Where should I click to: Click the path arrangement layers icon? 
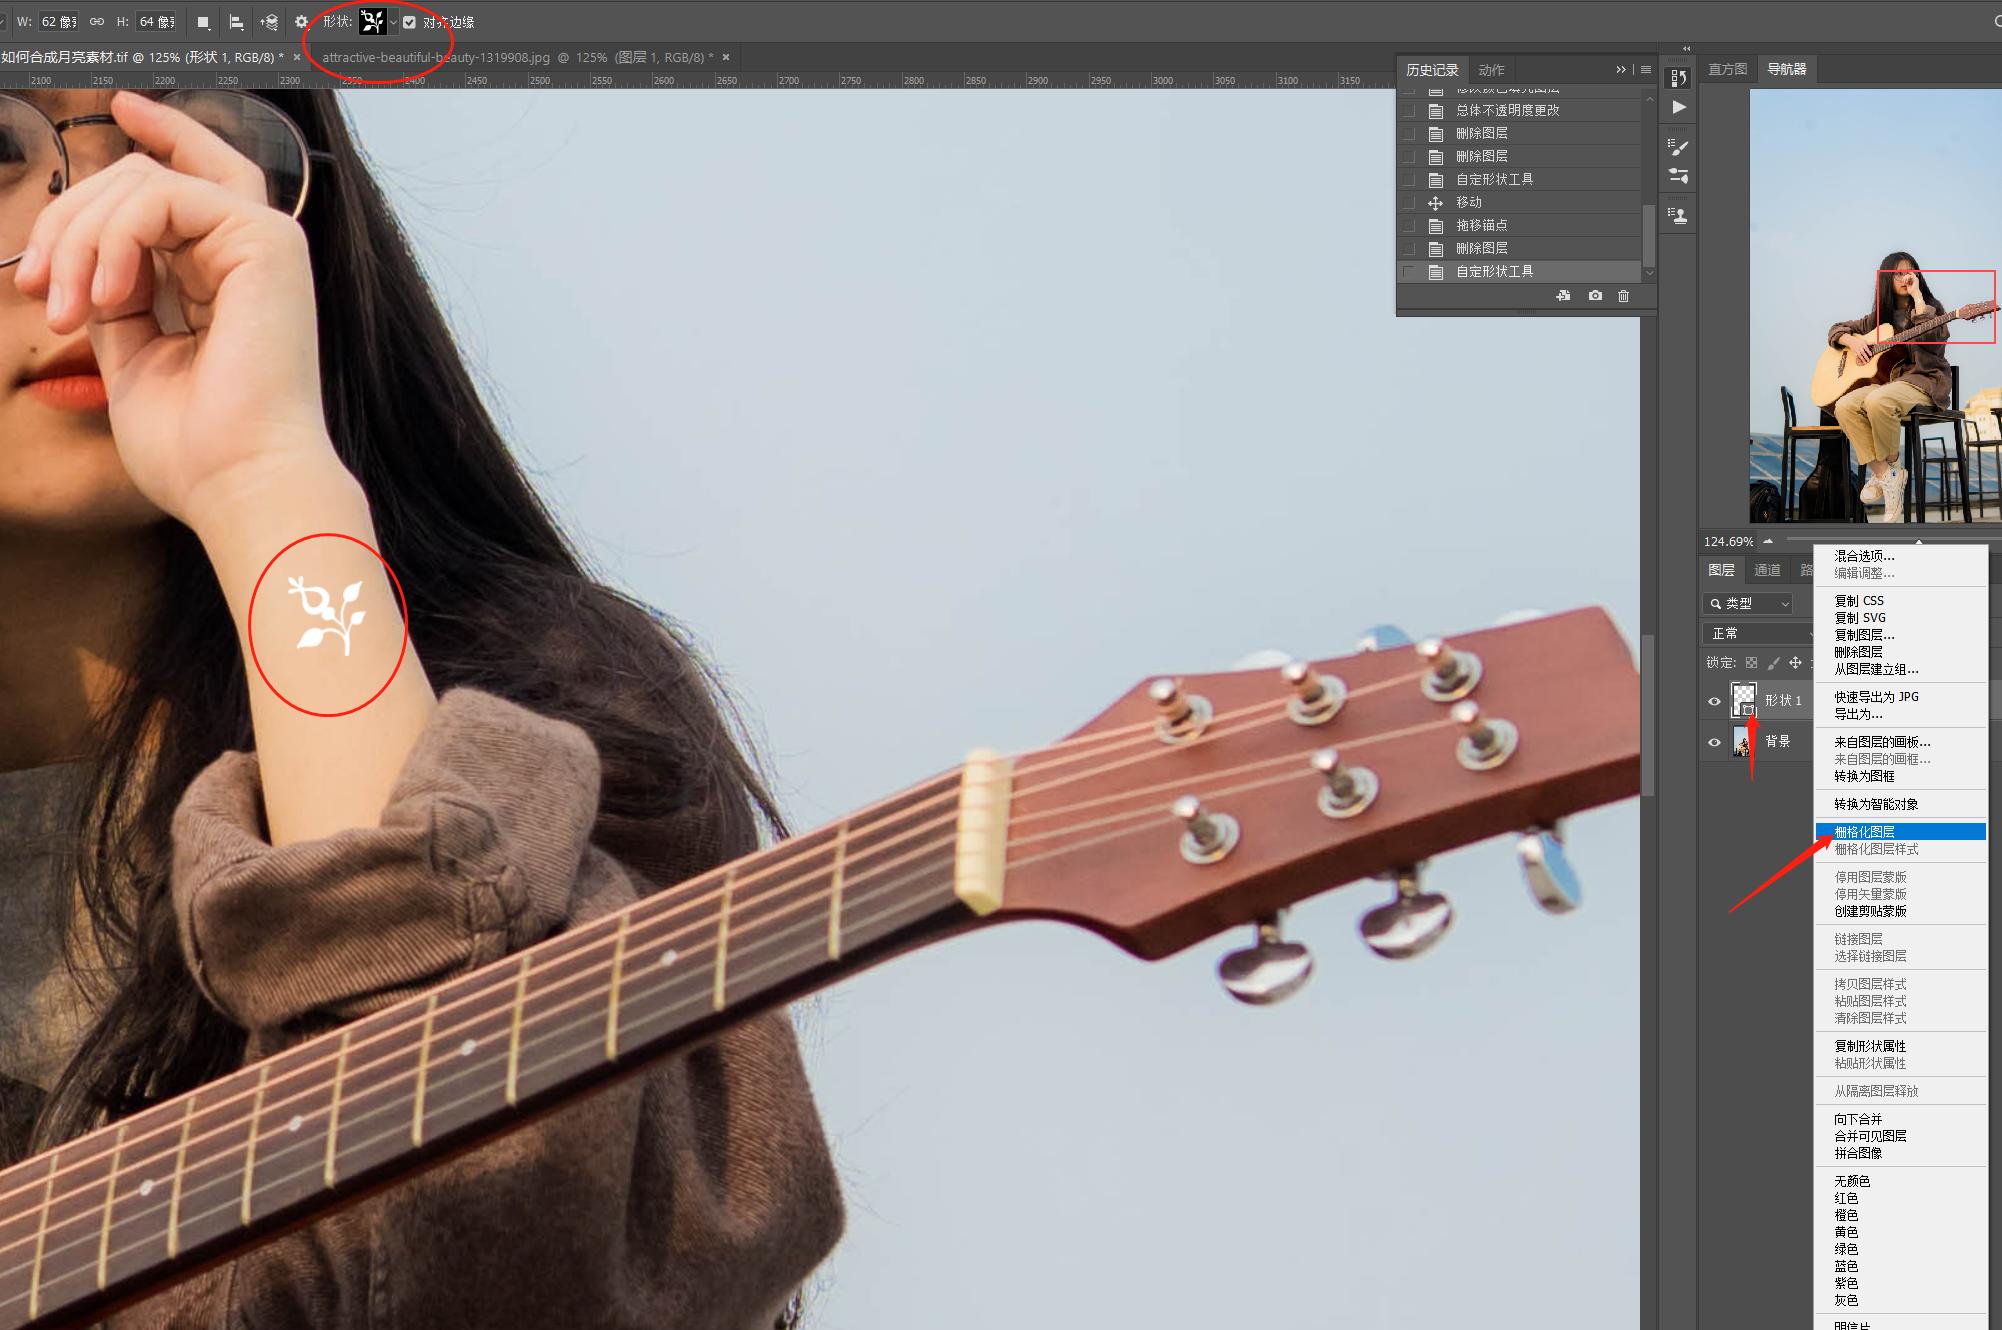coord(269,22)
